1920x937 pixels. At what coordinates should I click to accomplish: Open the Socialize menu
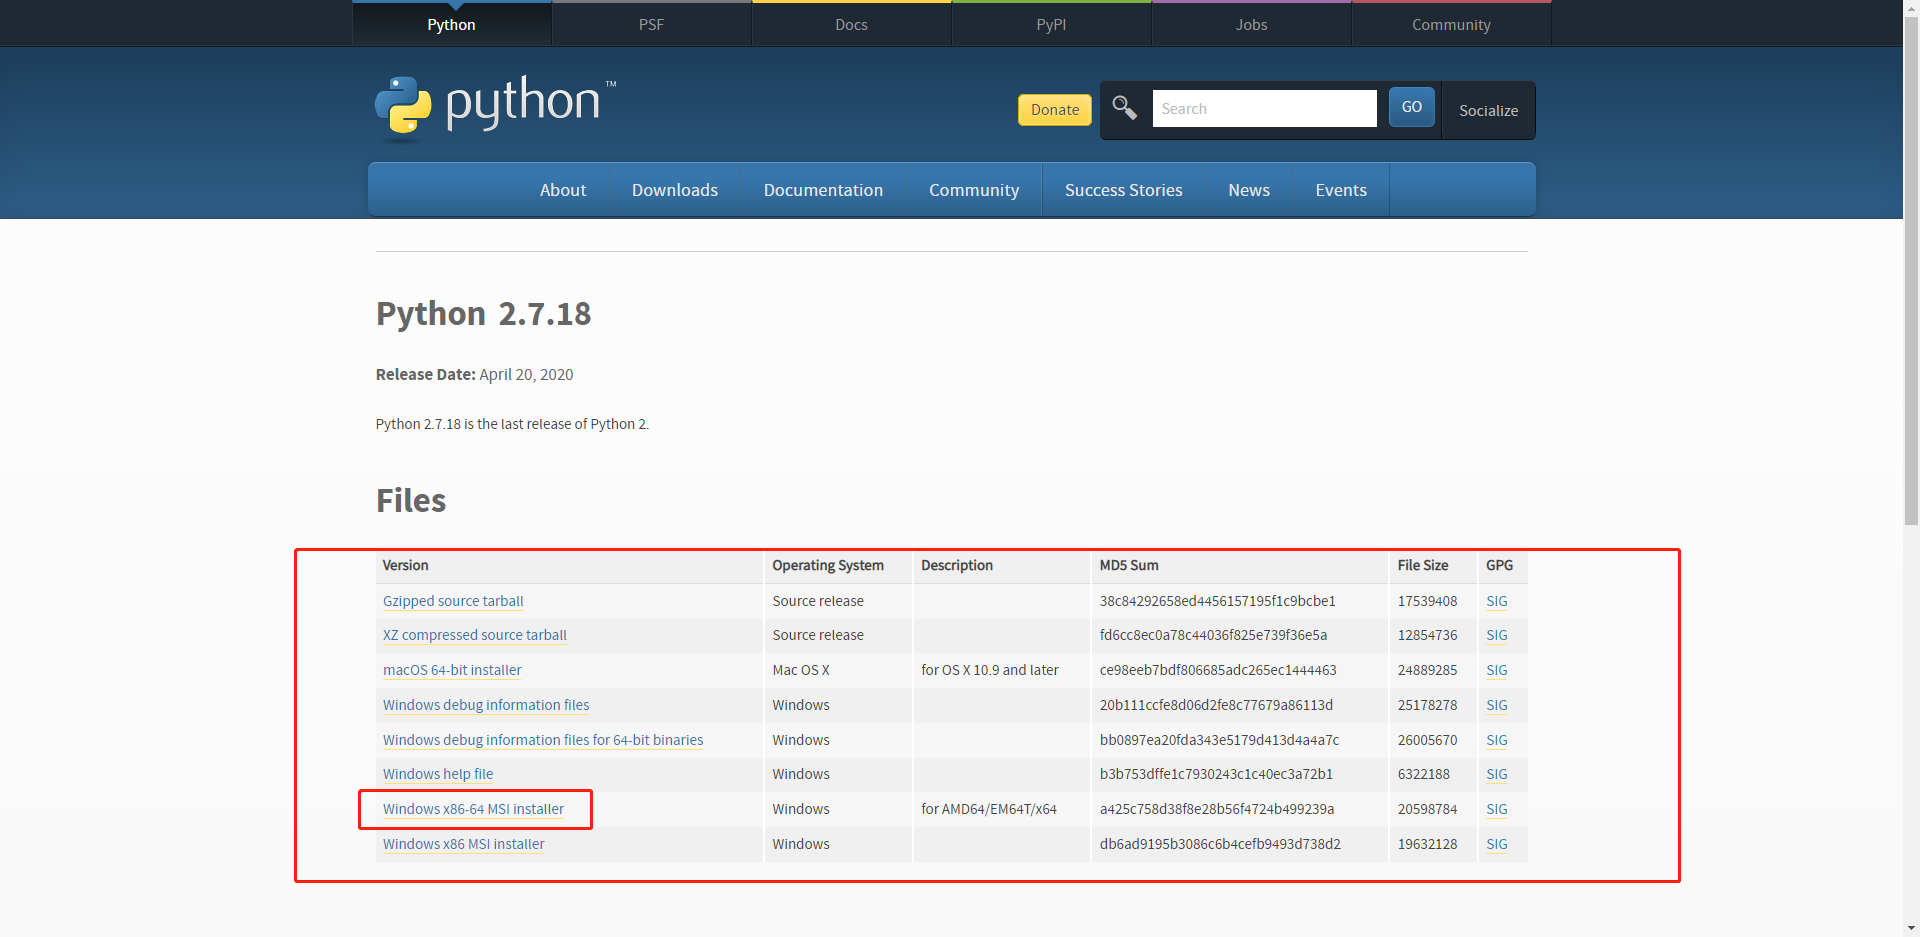1488,110
